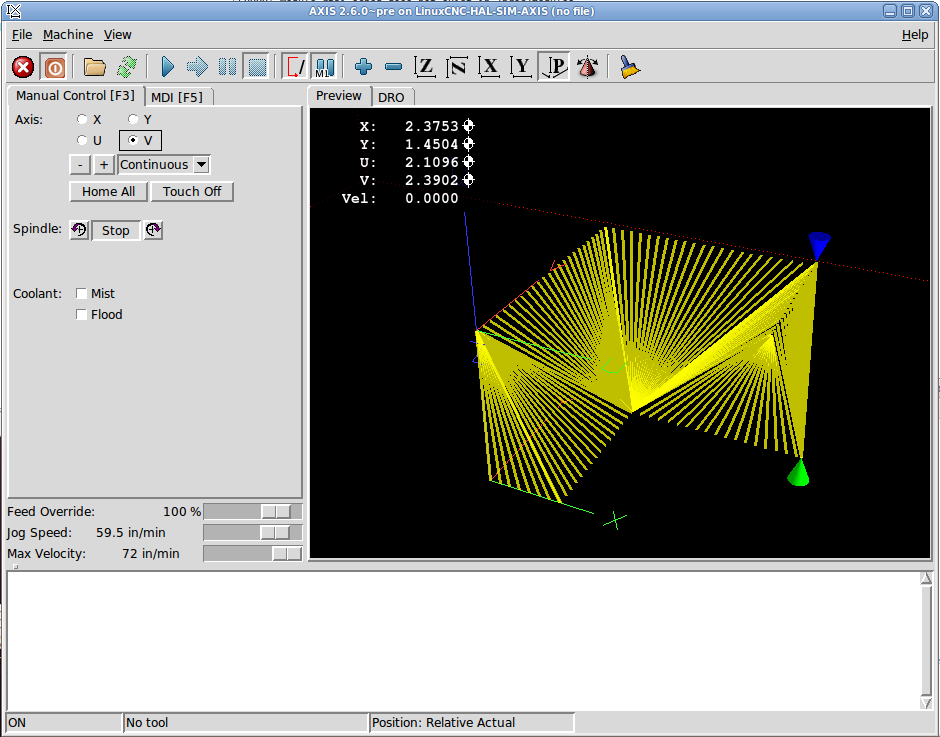Toggle optional pause M1 icon
Screen dimensions: 940x737
(324, 67)
